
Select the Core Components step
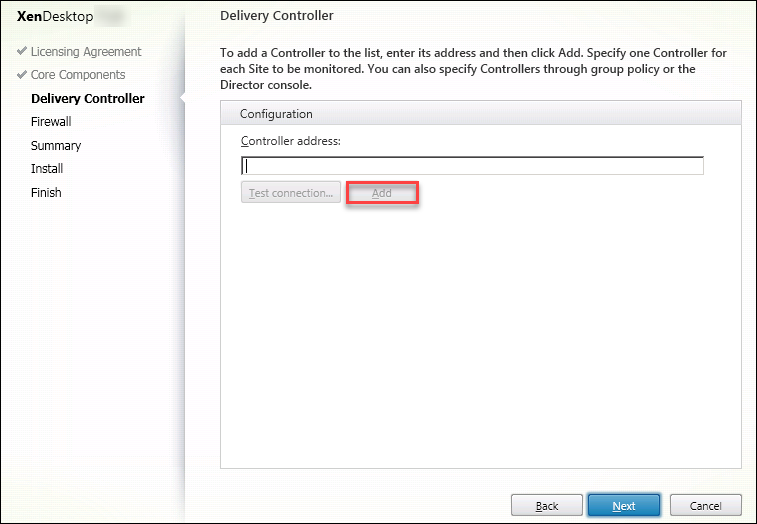pos(78,75)
